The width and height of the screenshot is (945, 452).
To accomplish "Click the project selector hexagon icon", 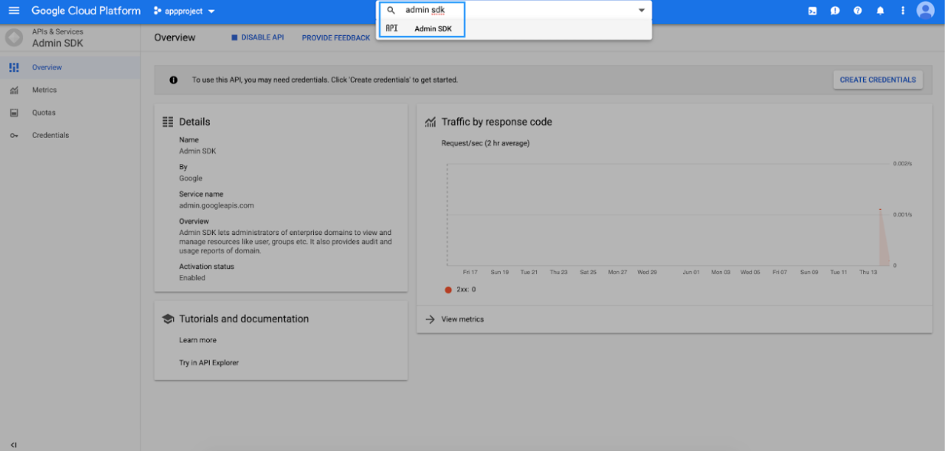I will click(158, 11).
